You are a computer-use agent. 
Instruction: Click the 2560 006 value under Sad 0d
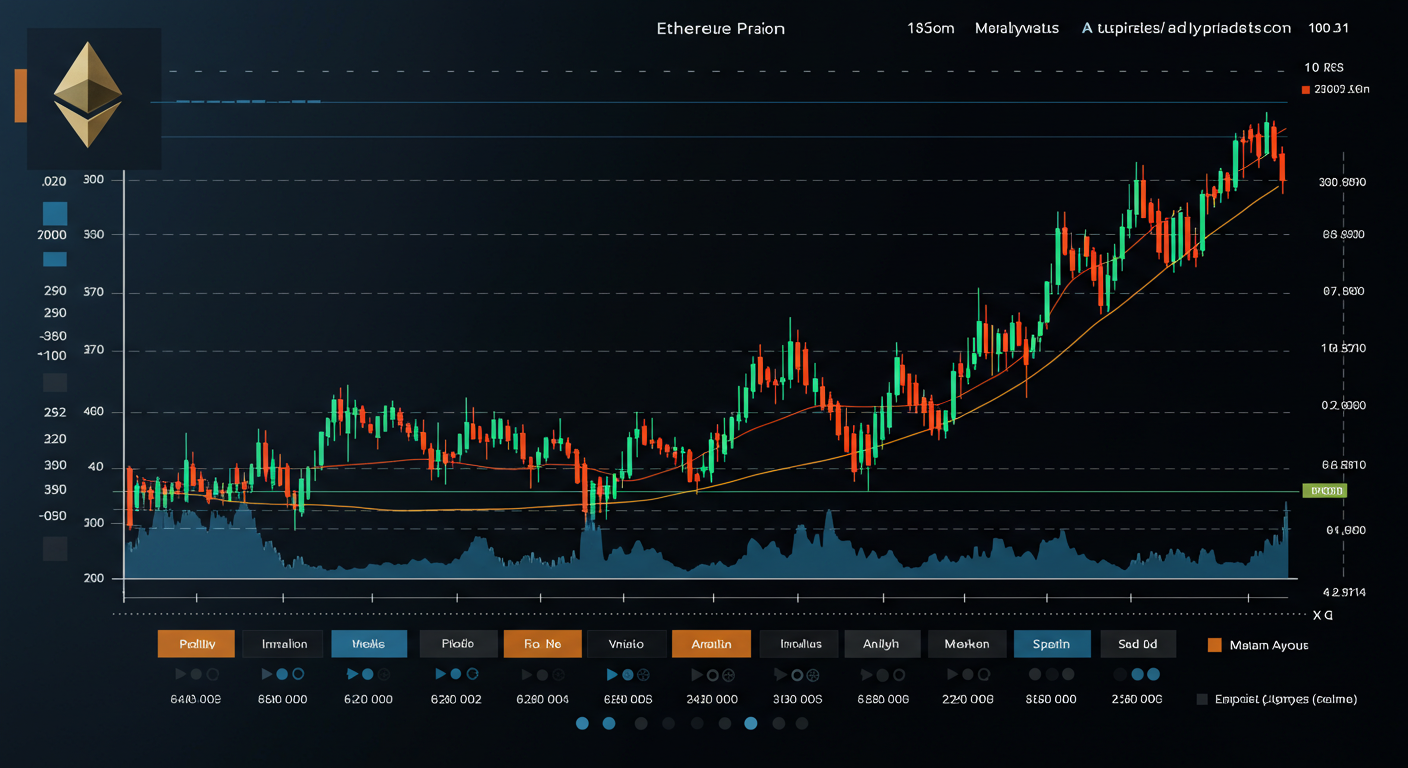[x=1137, y=699]
